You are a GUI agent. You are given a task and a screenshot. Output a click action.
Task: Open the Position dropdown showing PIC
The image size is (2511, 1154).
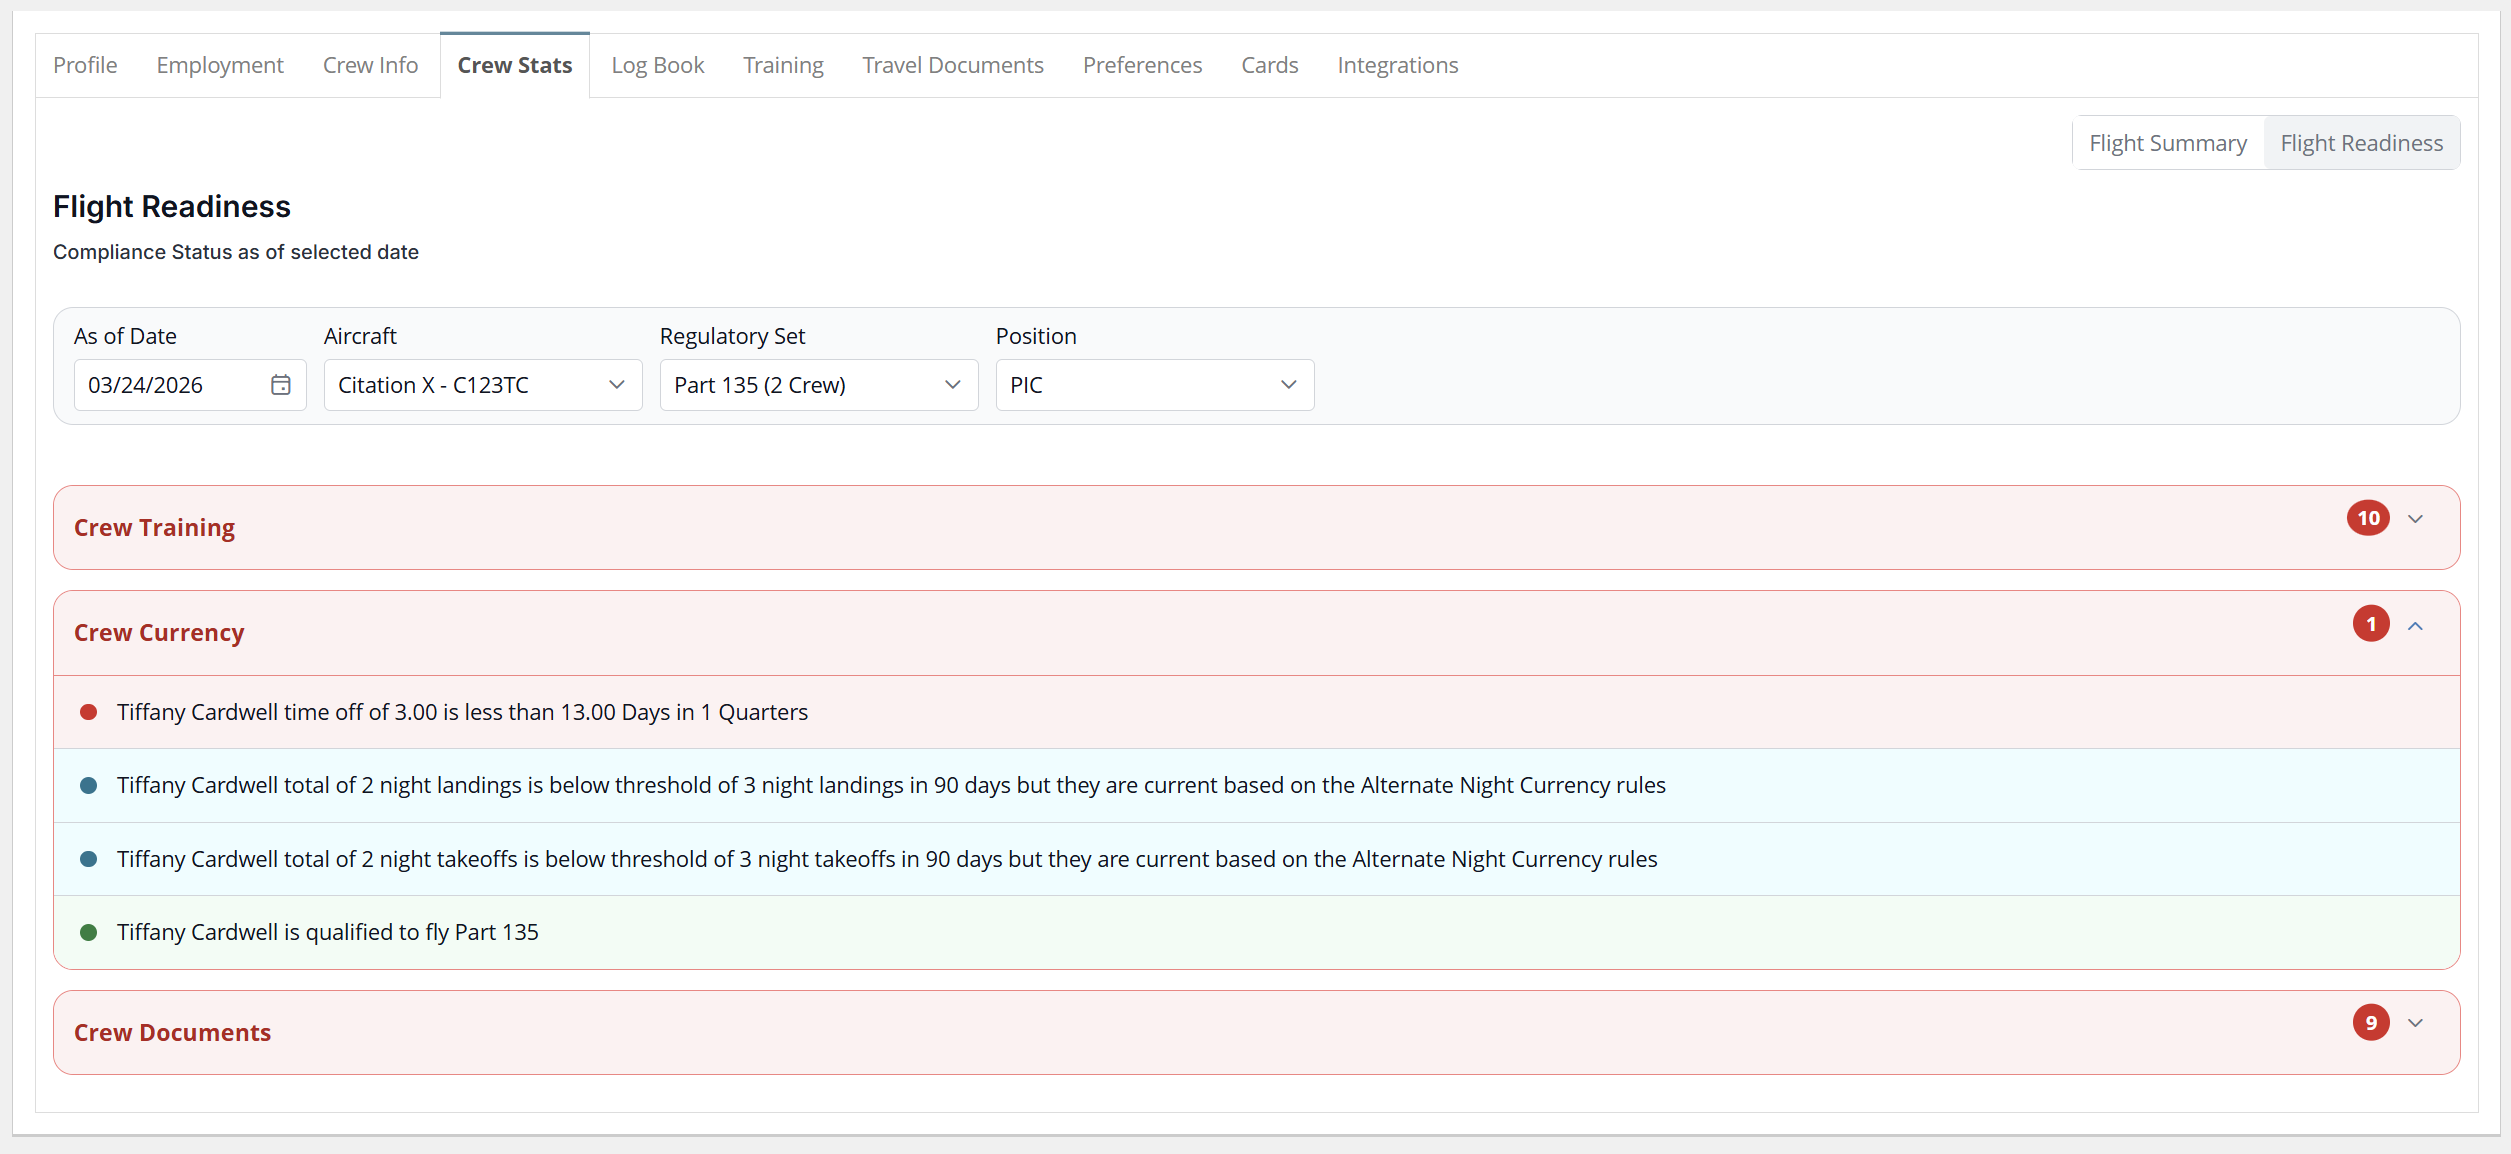point(1154,385)
